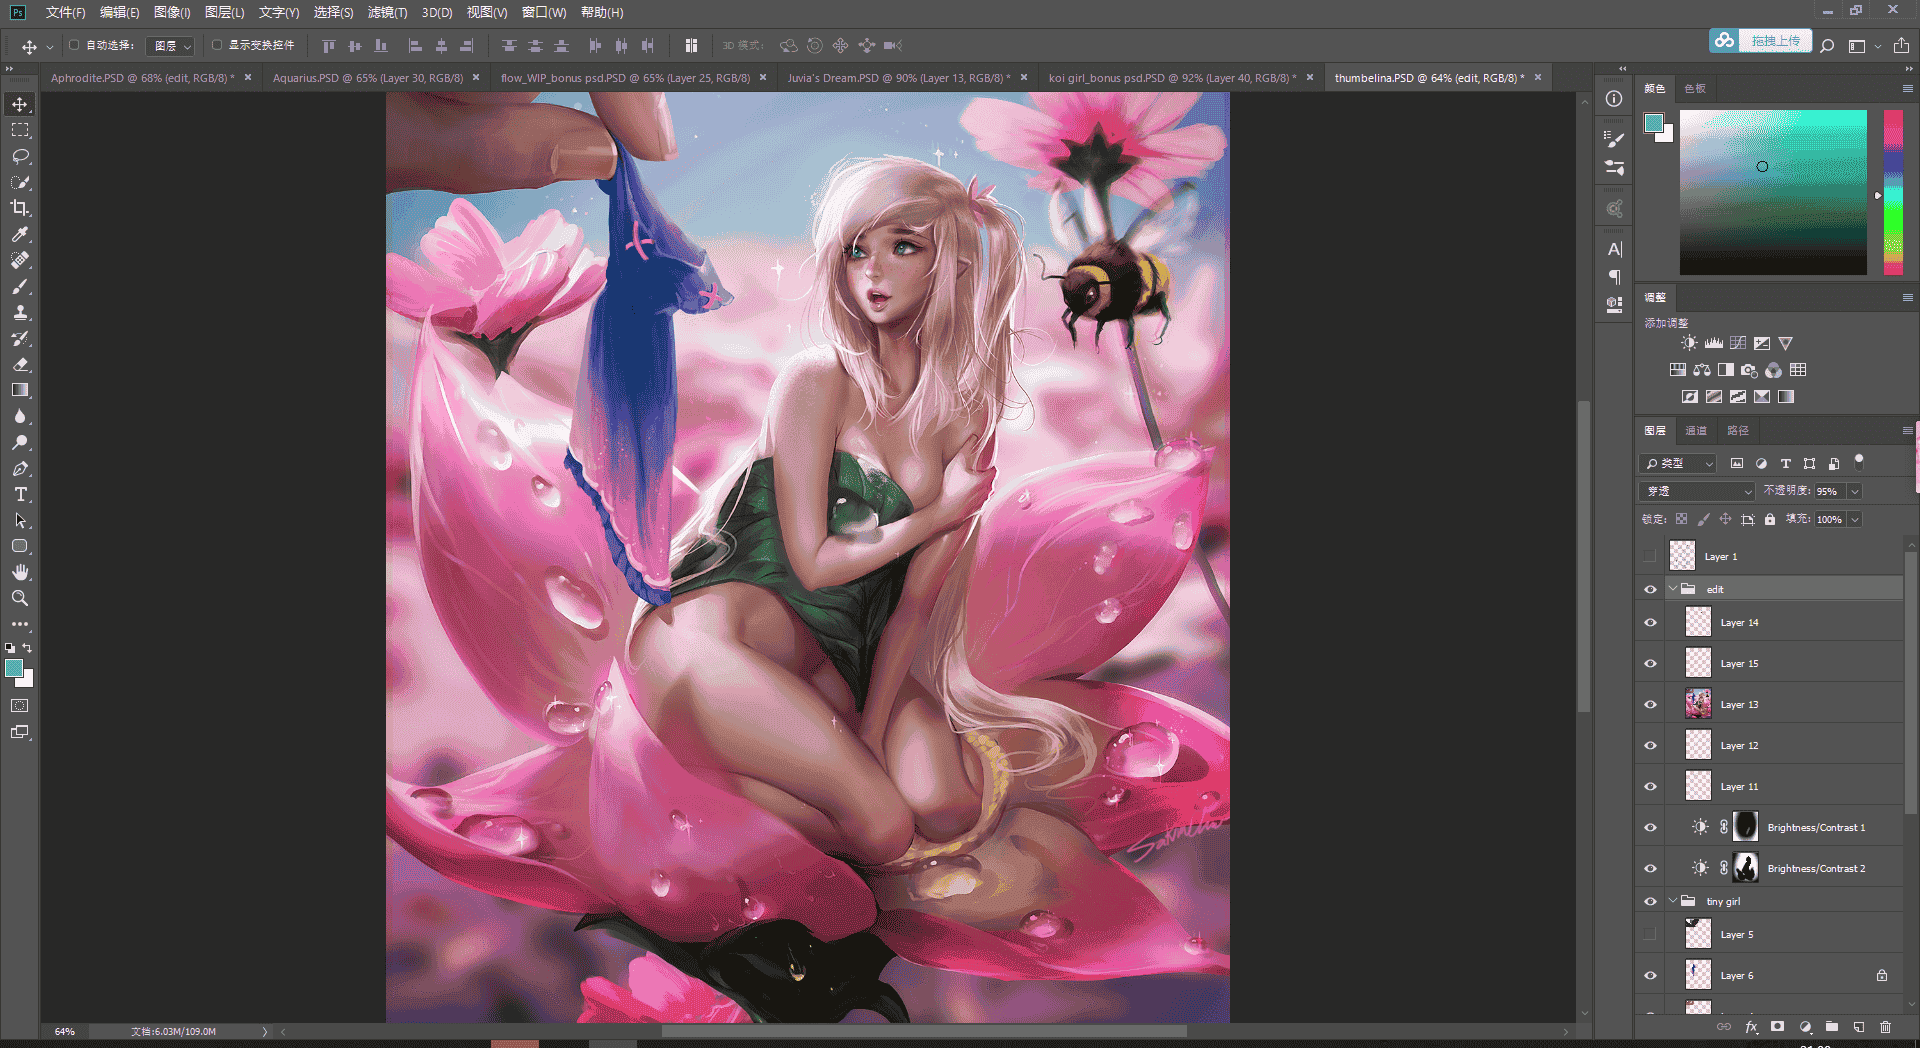Screen dimensions: 1920x1048
Task: Open the layer opacity dropdown arrow
Action: [1855, 491]
